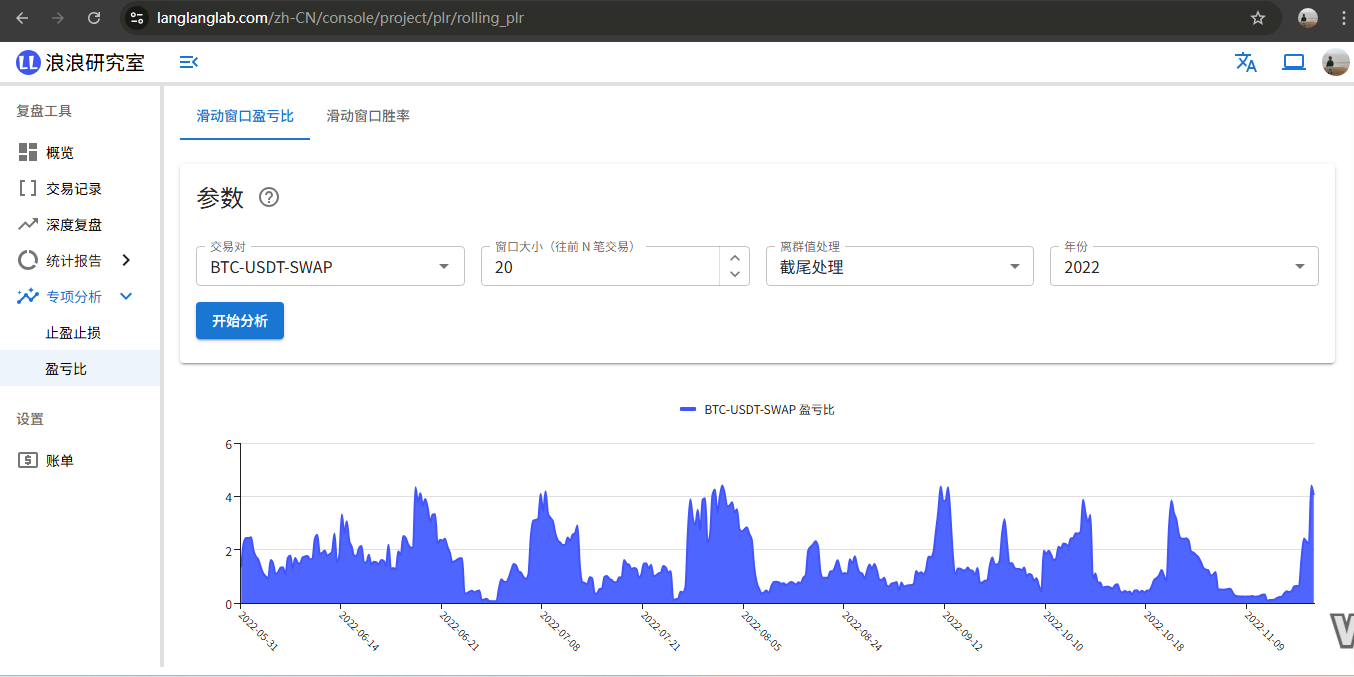Open 账单 under settings
The image size is (1354, 677).
[60, 461]
